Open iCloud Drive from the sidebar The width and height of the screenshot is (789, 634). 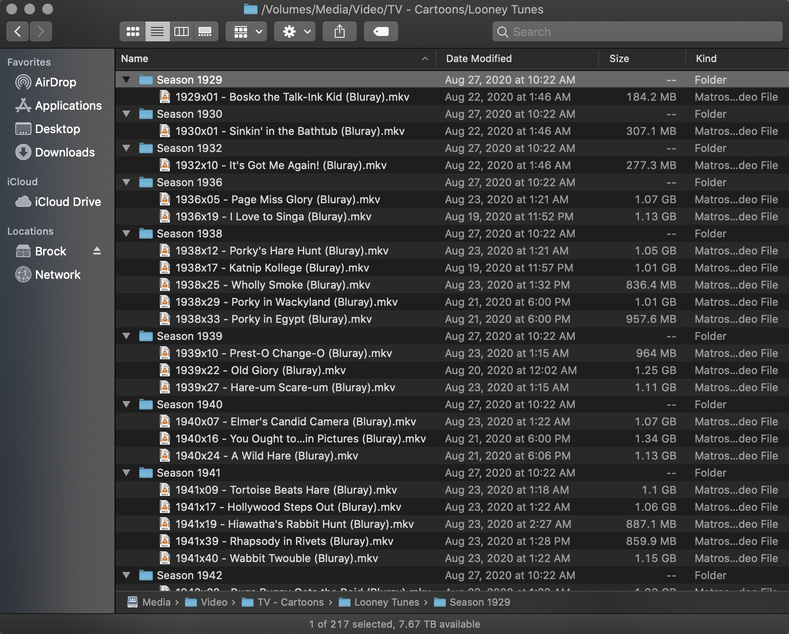[67, 201]
